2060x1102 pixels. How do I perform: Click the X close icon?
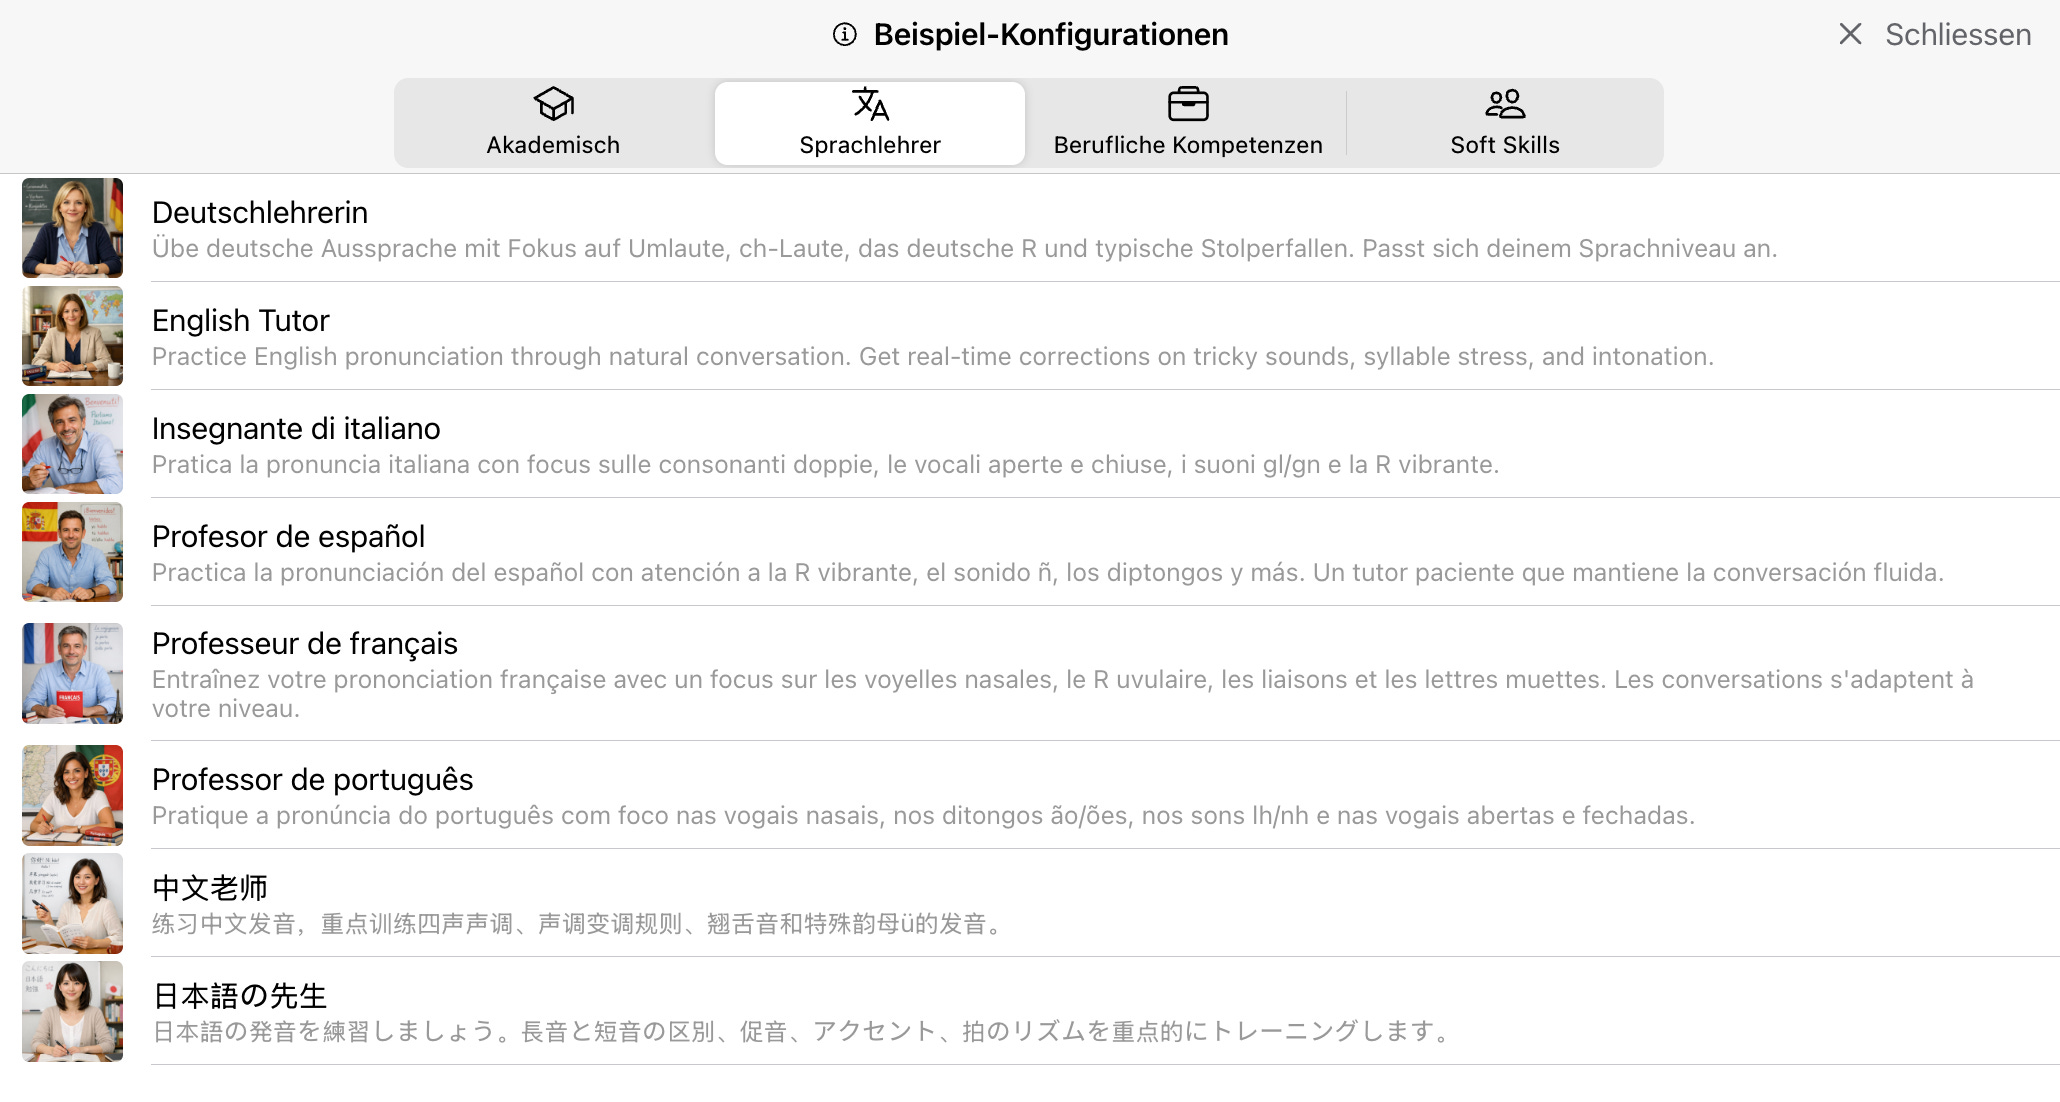tap(1850, 35)
